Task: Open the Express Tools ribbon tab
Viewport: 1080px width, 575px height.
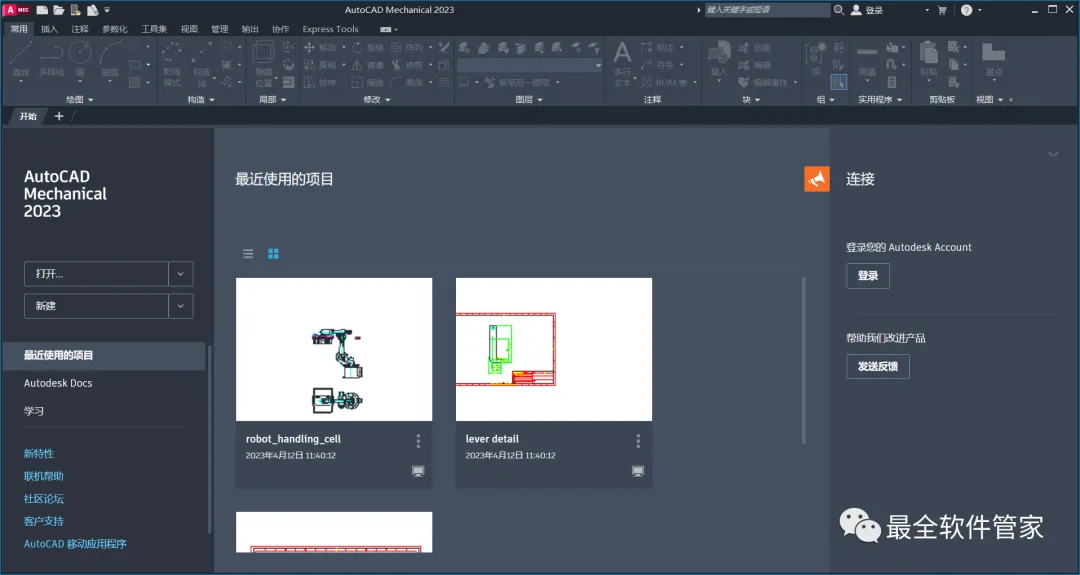Action: (331, 29)
